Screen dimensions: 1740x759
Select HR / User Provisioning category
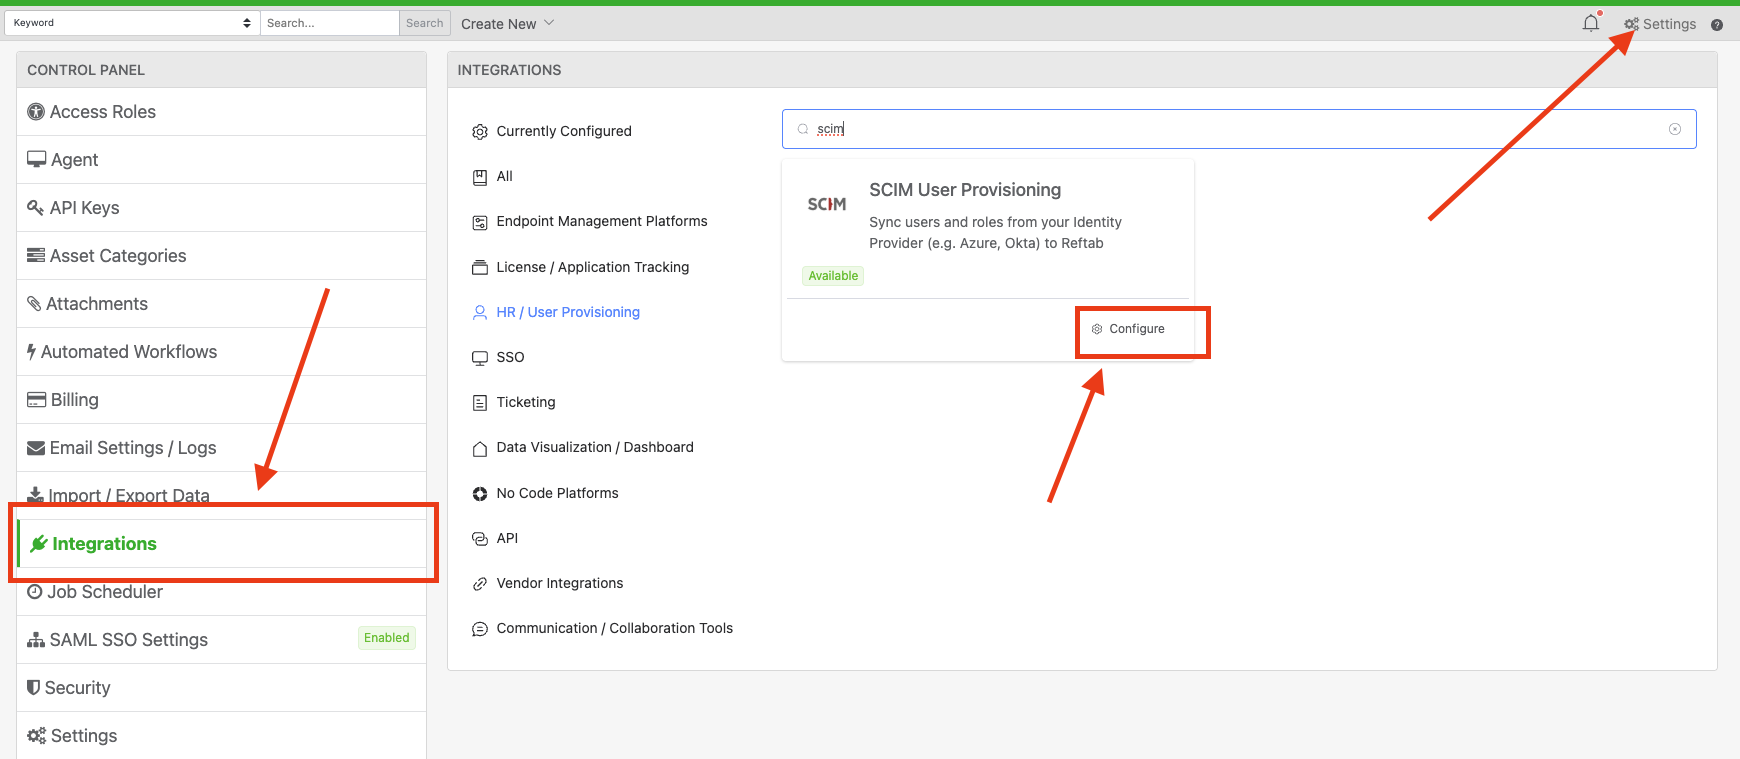[x=568, y=312]
